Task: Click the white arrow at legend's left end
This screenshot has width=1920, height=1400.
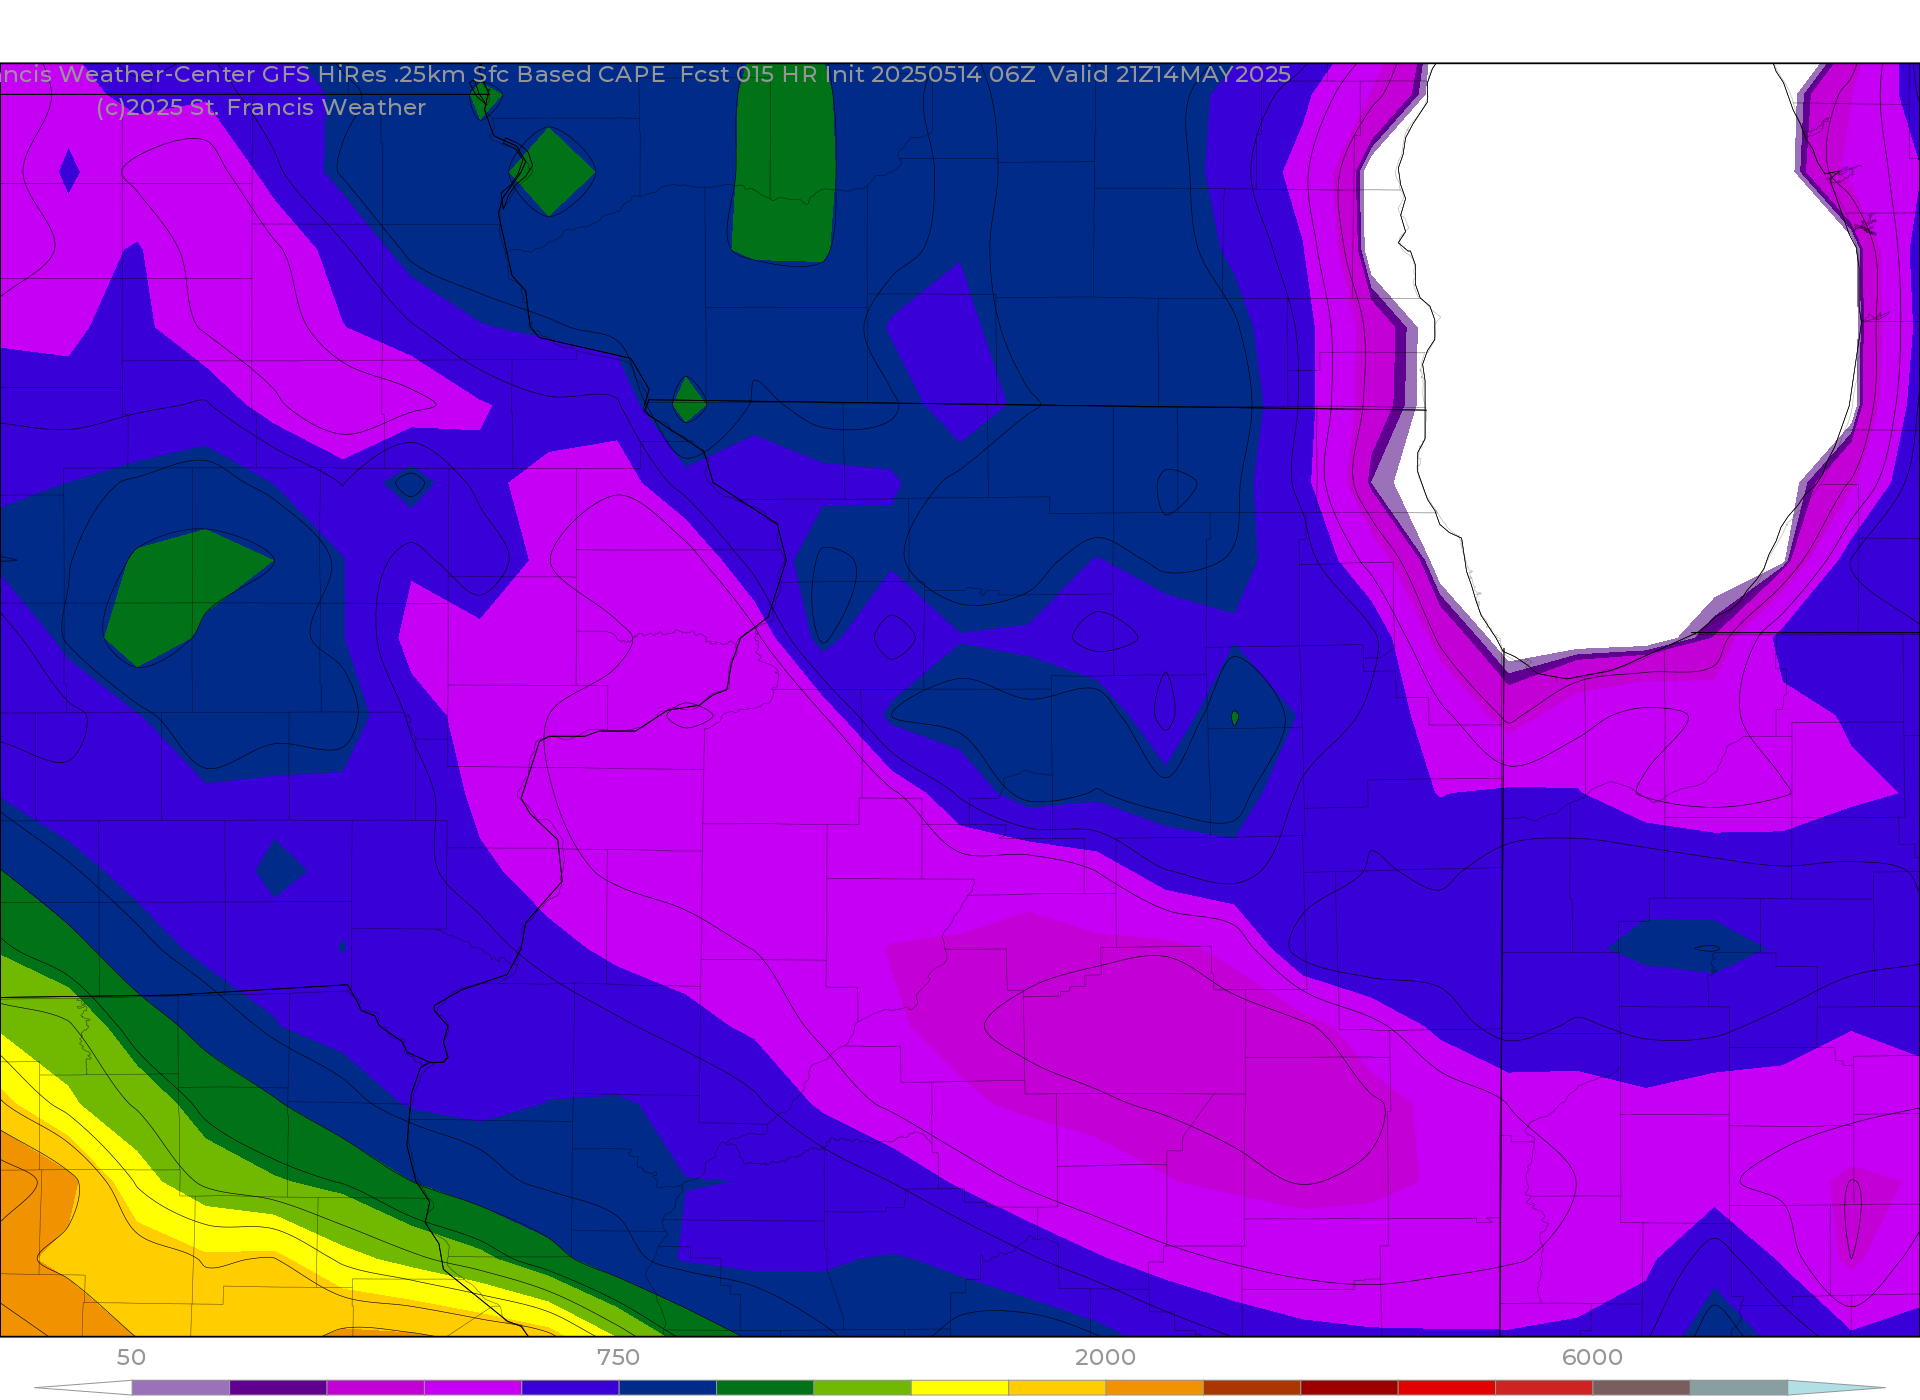Action: [83, 1388]
